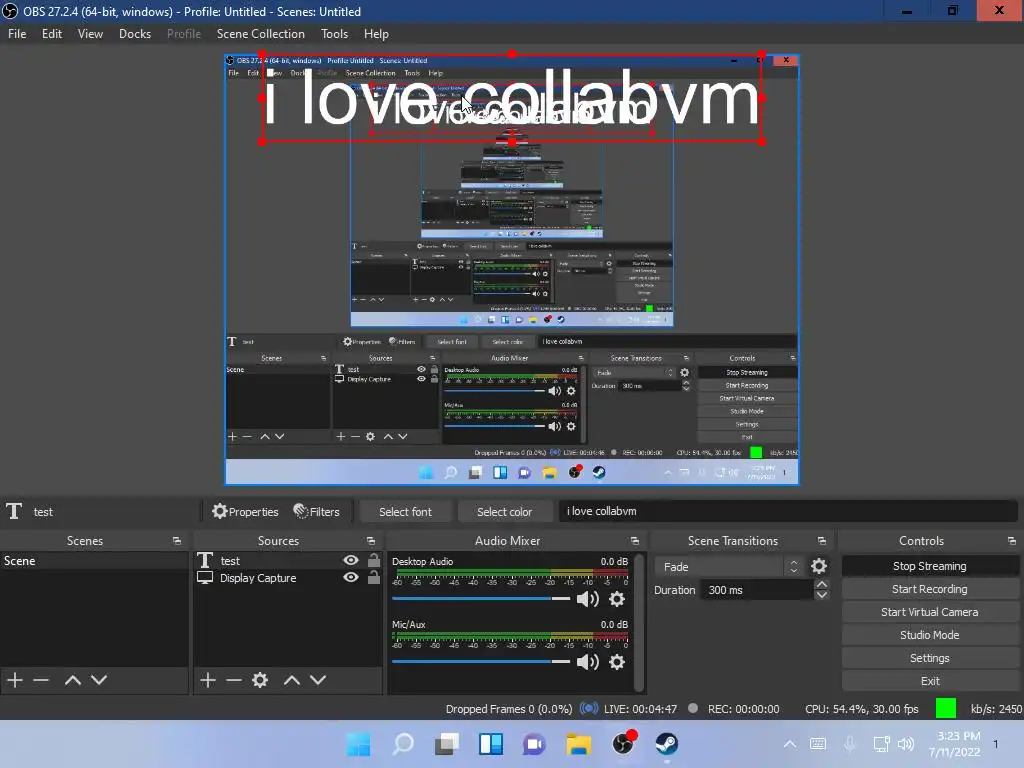Click Start Recording button
This screenshot has height=768, width=1024.
[x=929, y=589]
